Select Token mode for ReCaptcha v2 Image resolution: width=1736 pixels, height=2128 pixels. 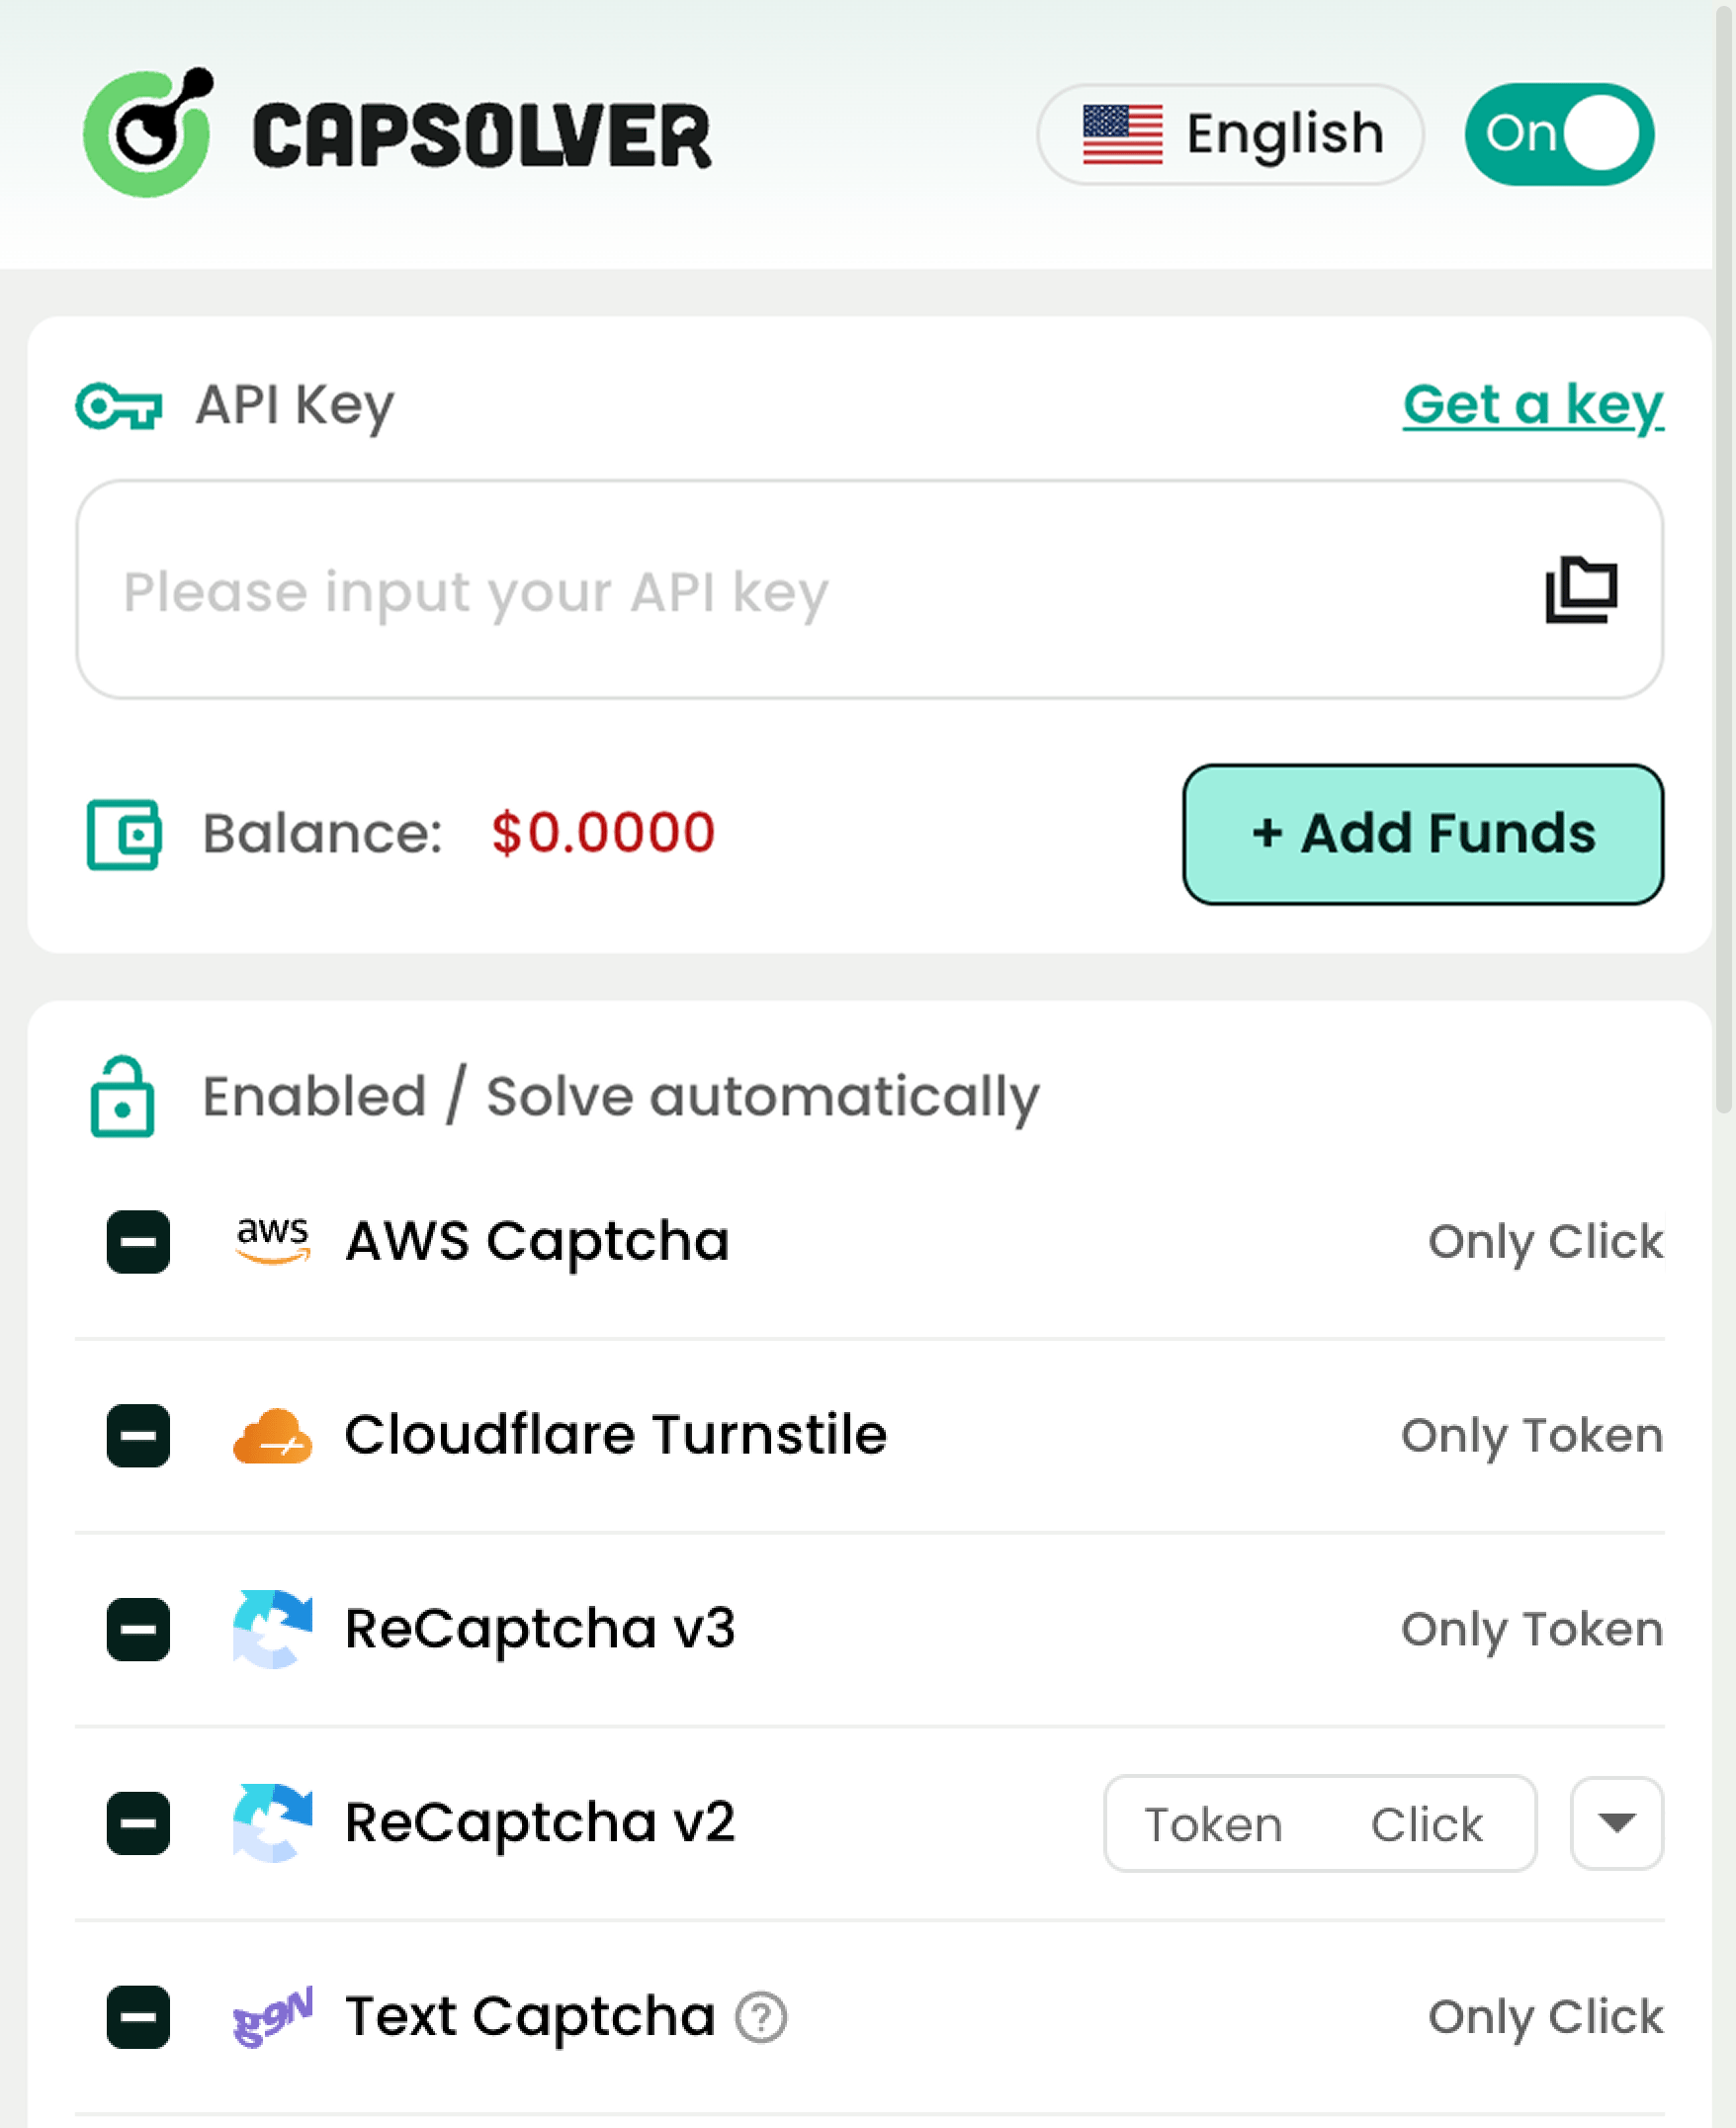pos(1213,1823)
